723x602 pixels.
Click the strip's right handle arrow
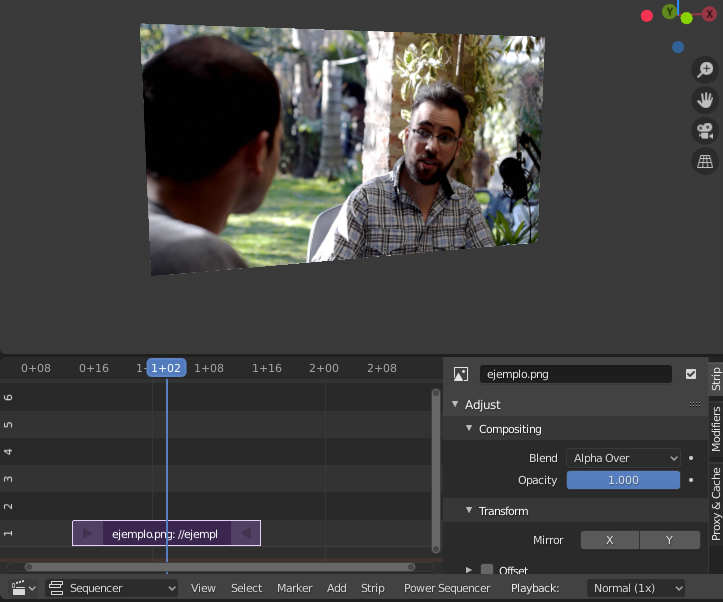(x=246, y=533)
